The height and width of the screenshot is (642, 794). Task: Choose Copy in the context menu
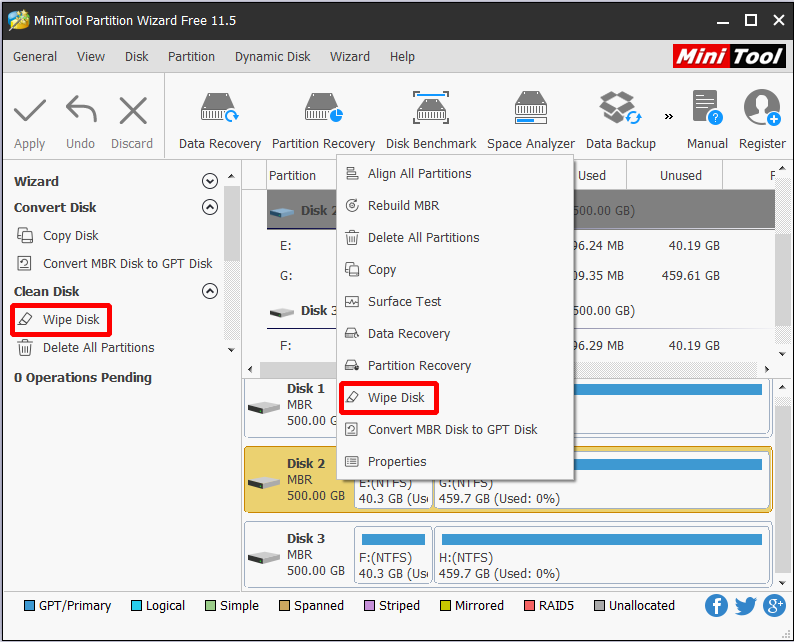[x=455, y=269]
